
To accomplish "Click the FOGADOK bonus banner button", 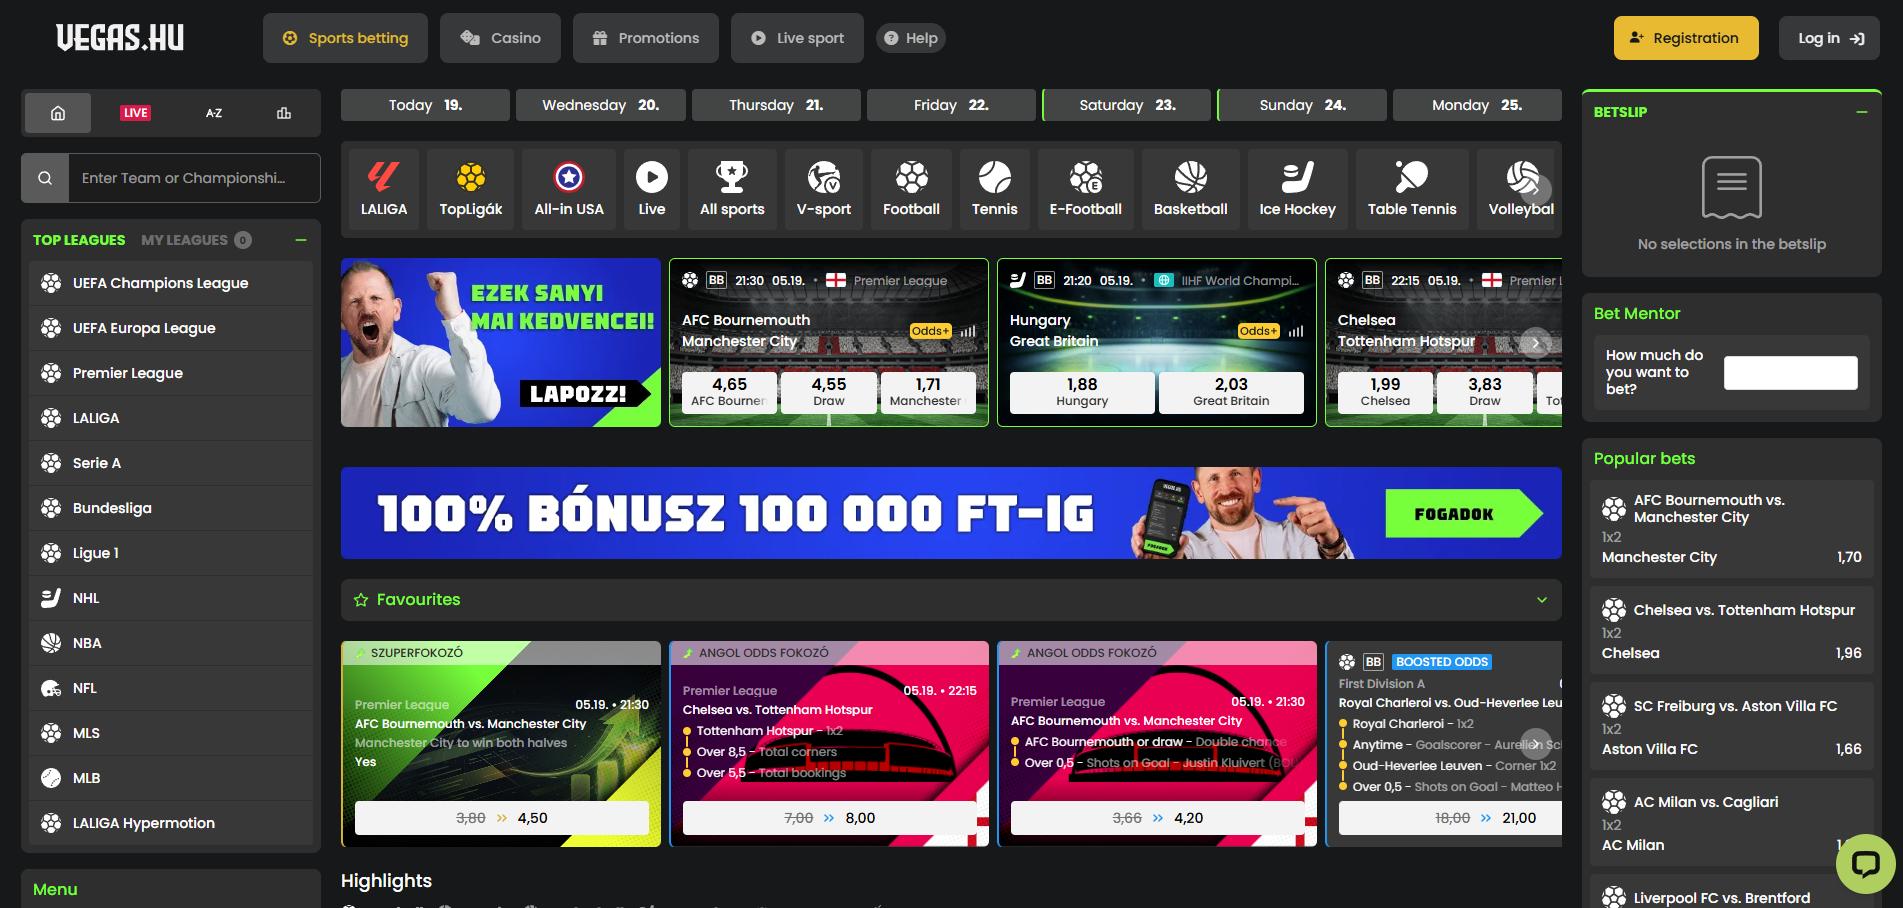I will pos(1464,514).
